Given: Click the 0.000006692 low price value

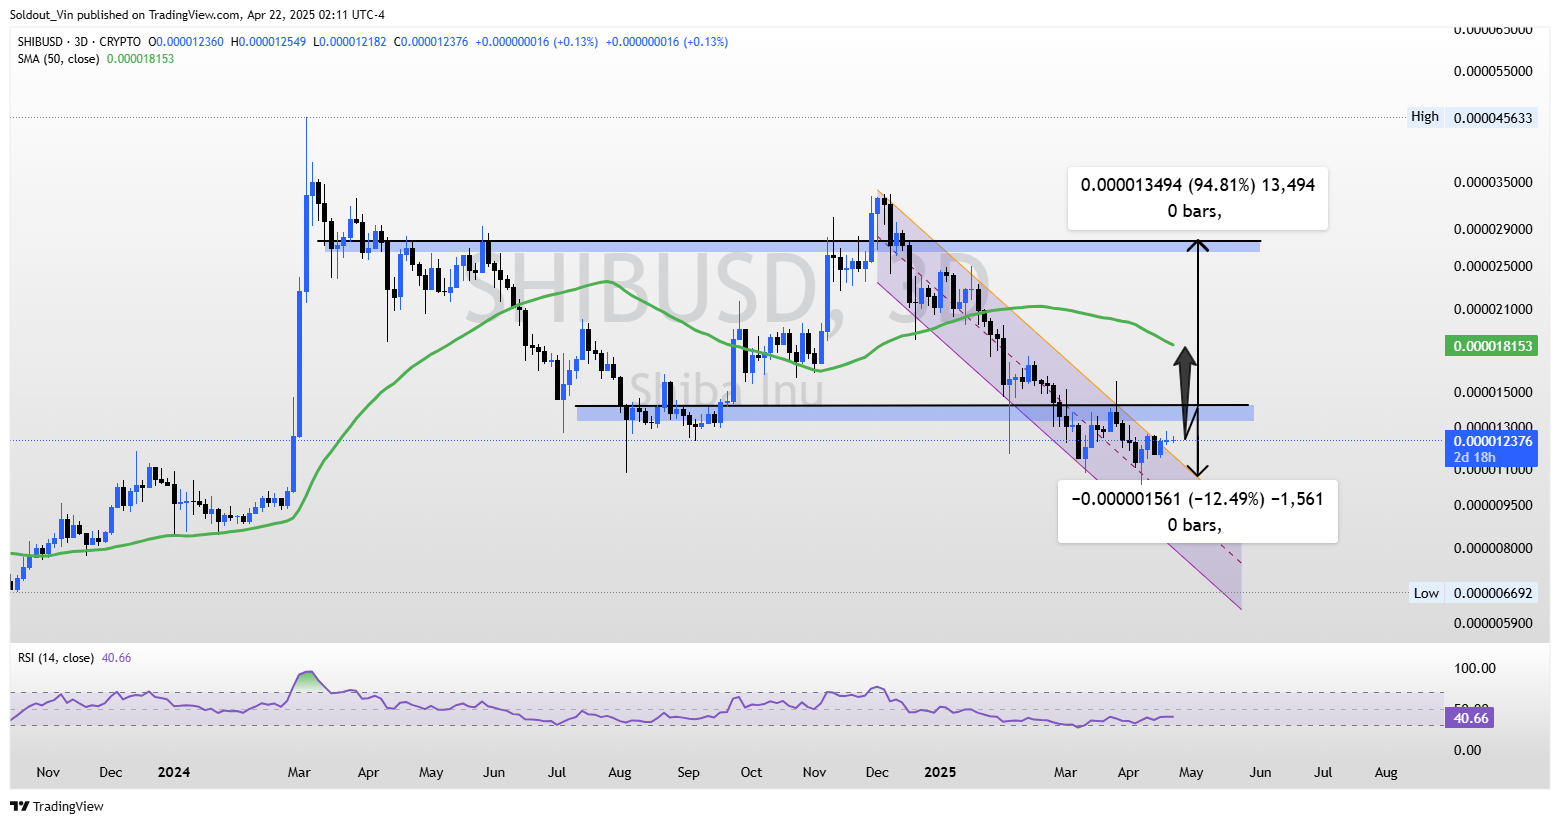Looking at the screenshot, I should [1492, 593].
